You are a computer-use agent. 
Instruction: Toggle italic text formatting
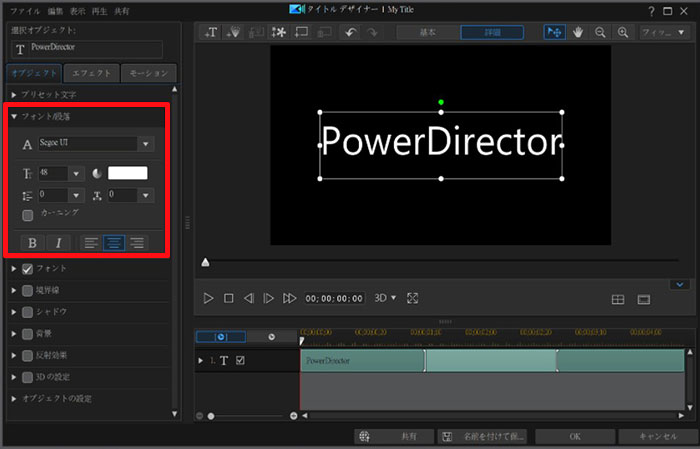tap(58, 243)
